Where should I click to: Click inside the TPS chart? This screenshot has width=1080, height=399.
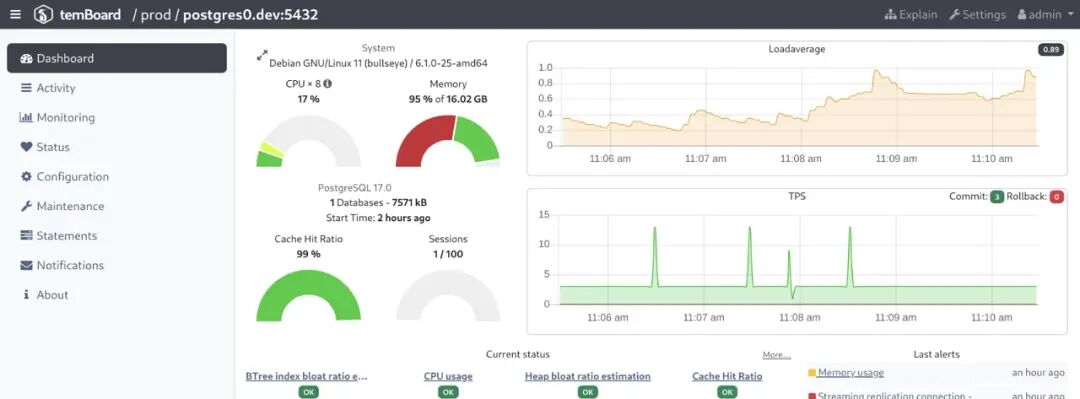tap(798, 260)
